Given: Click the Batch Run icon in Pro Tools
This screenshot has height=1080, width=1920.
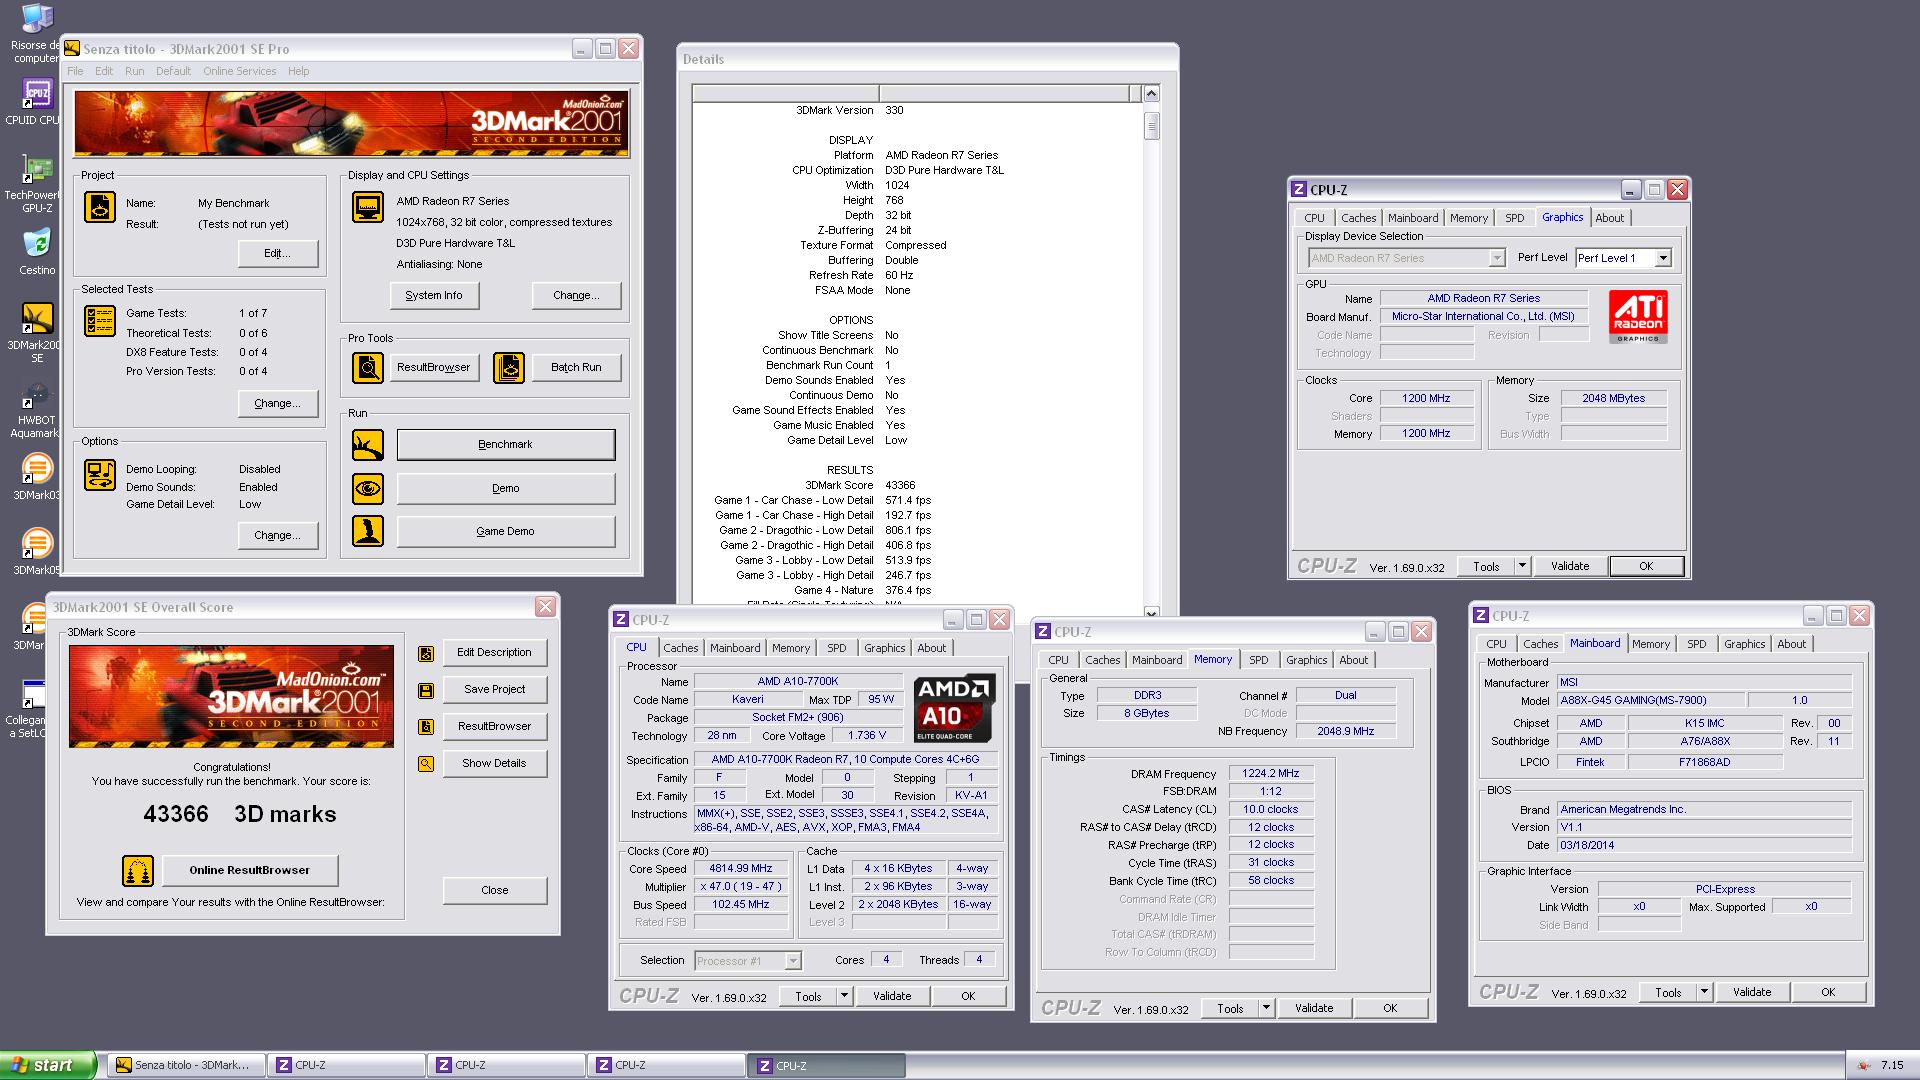Looking at the screenshot, I should point(509,368).
